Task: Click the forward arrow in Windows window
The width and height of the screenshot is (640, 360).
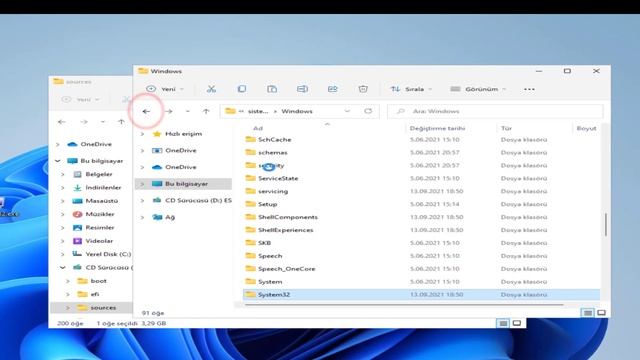Action: tap(169, 111)
